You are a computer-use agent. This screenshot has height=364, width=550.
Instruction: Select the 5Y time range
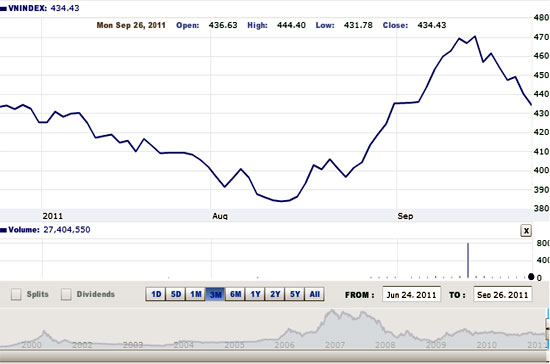(295, 294)
